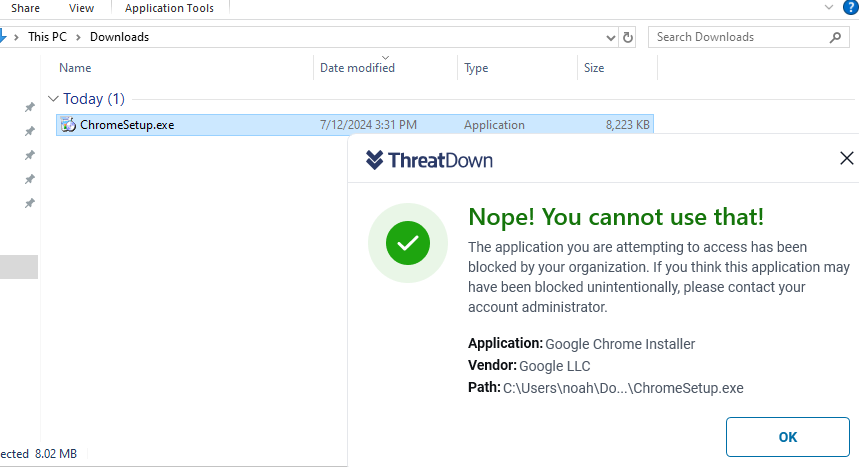Expand the chevron between This PC and Downloads
859x467 pixels.
[78, 37]
